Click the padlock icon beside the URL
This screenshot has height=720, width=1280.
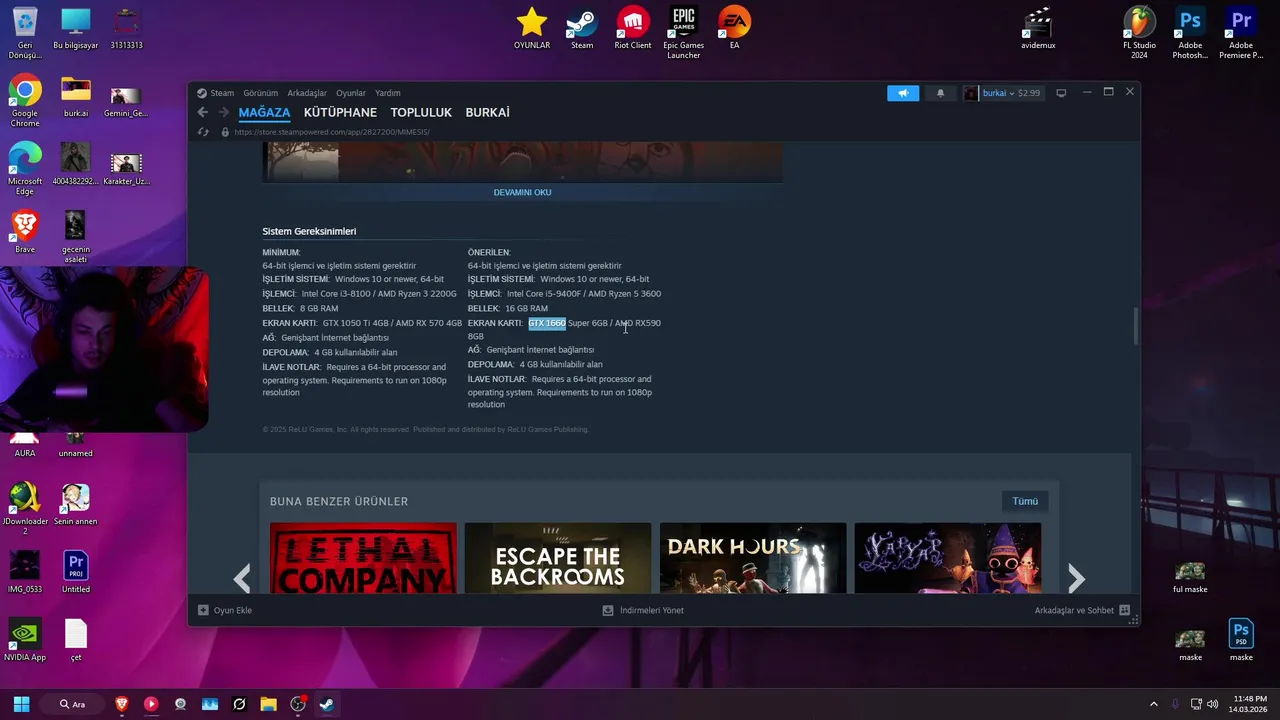click(x=225, y=132)
